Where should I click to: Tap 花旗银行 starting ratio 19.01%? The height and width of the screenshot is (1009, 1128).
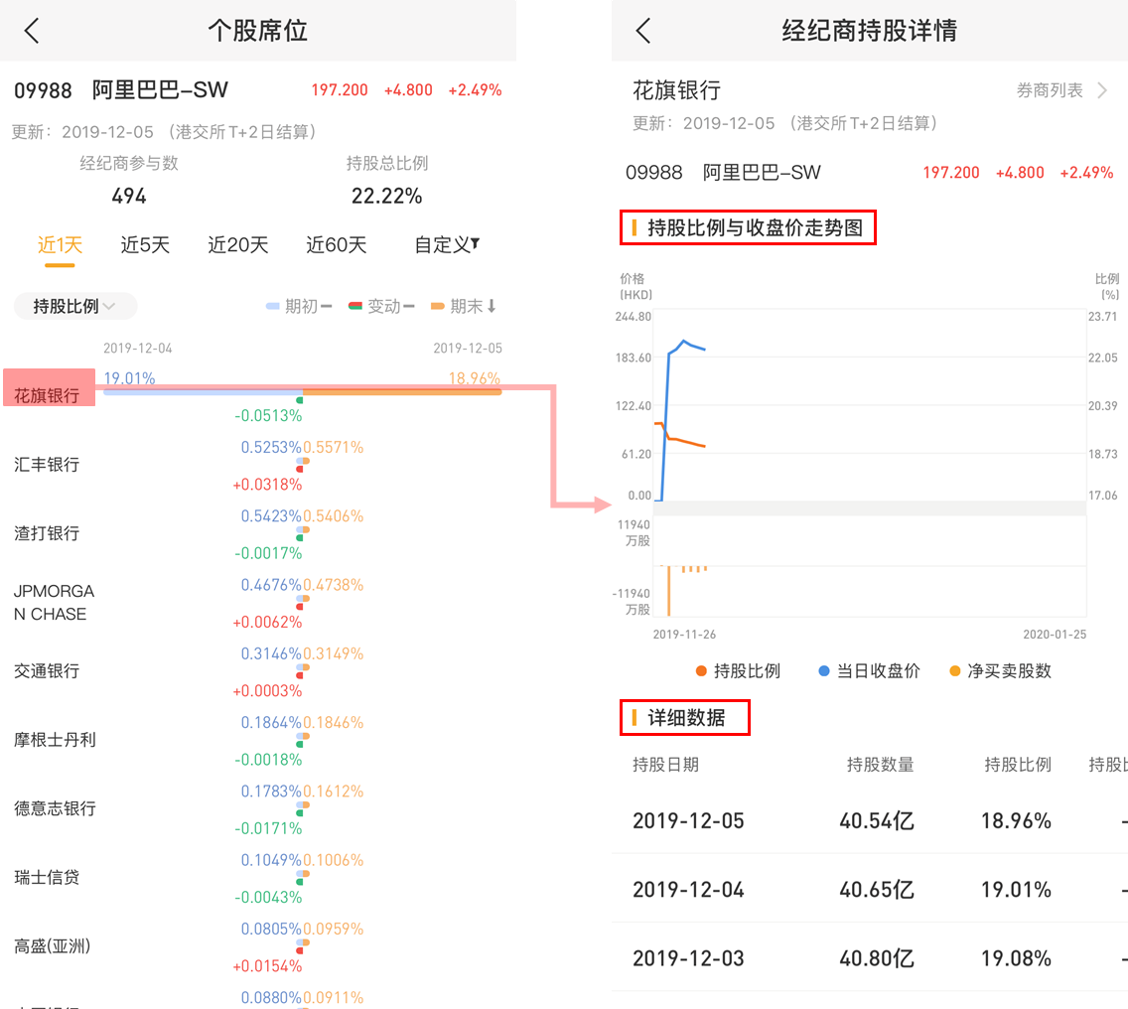point(129,378)
